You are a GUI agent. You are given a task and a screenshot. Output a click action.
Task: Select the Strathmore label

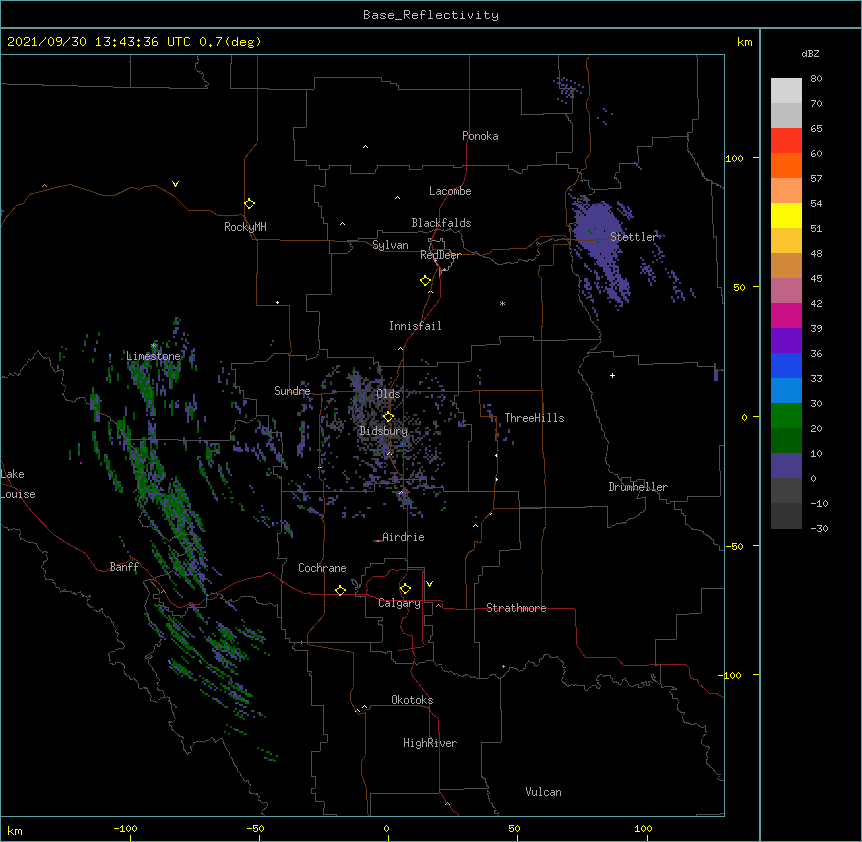(x=516, y=608)
